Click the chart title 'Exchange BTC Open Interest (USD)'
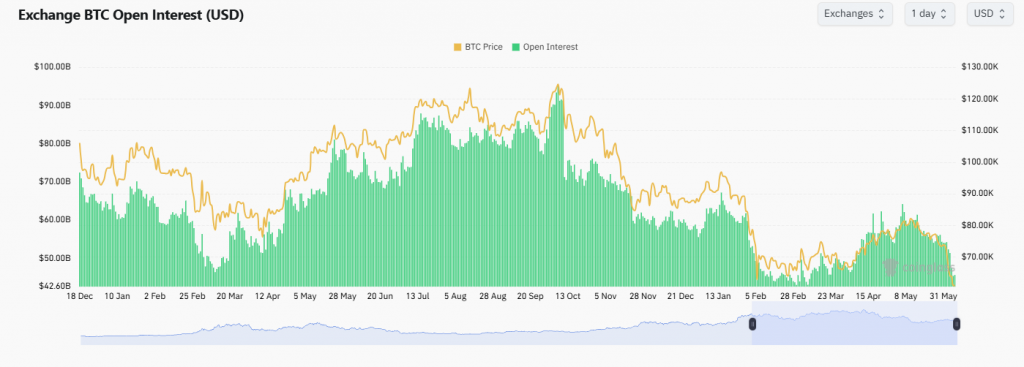This screenshot has width=1024, height=367. pos(131,16)
